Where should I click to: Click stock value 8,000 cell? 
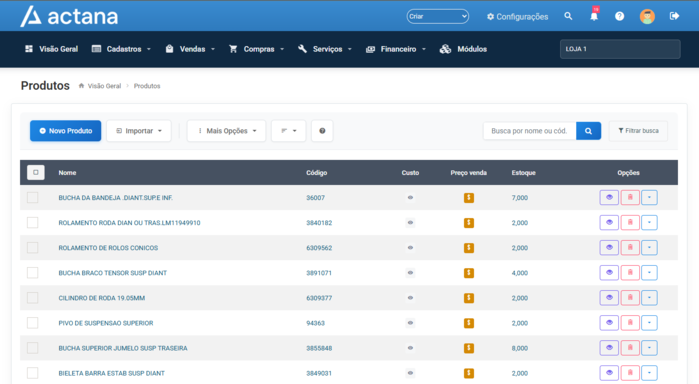pyautogui.click(x=519, y=348)
